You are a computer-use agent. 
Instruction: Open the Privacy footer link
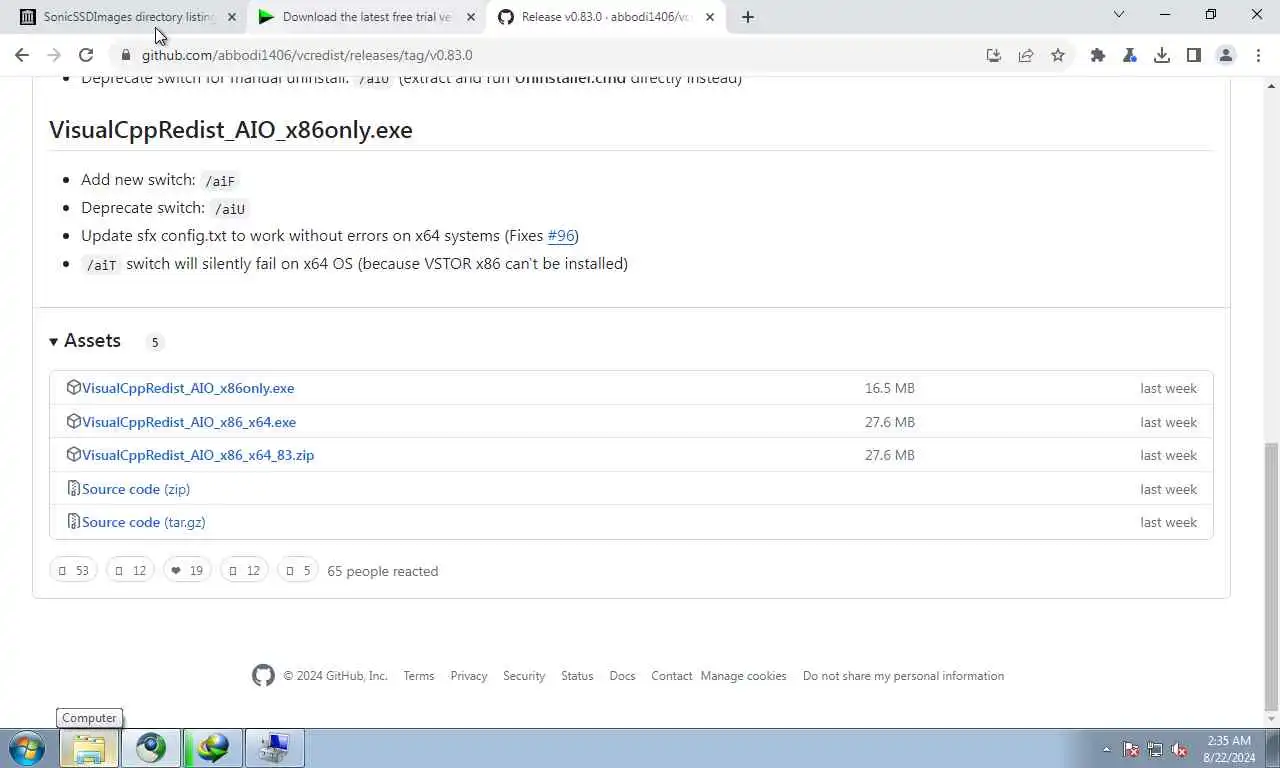pyautogui.click(x=469, y=676)
